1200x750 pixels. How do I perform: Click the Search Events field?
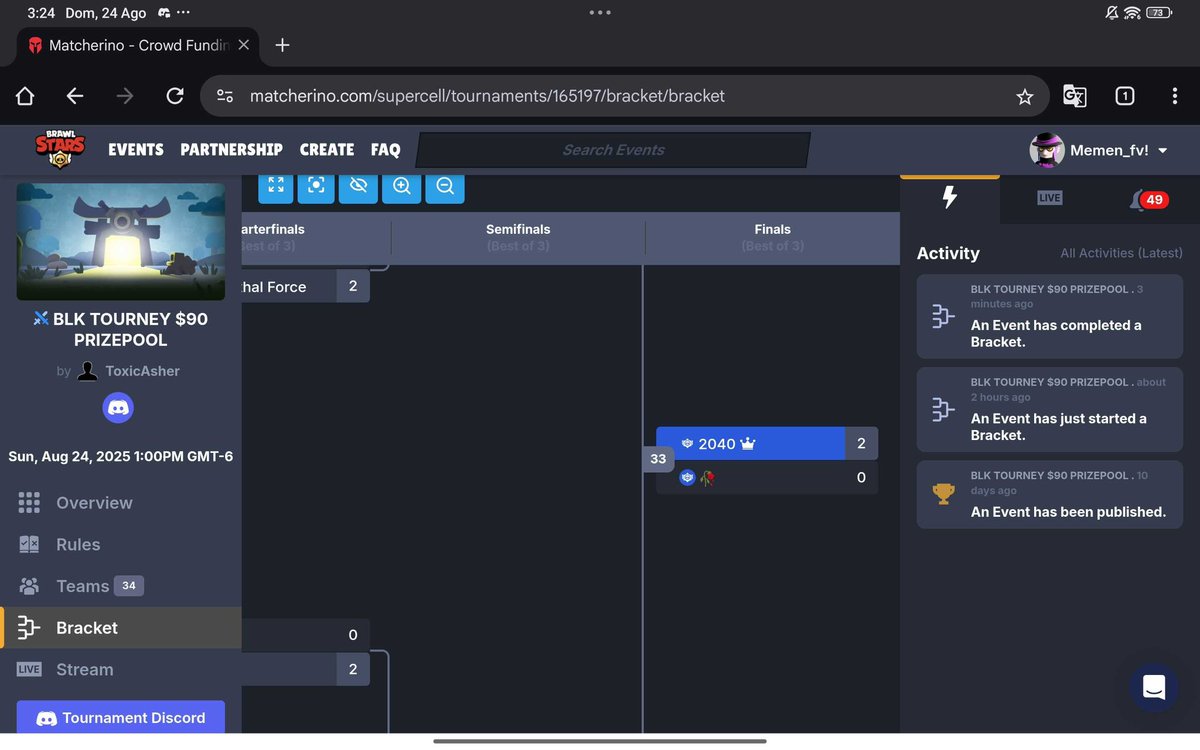click(613, 150)
